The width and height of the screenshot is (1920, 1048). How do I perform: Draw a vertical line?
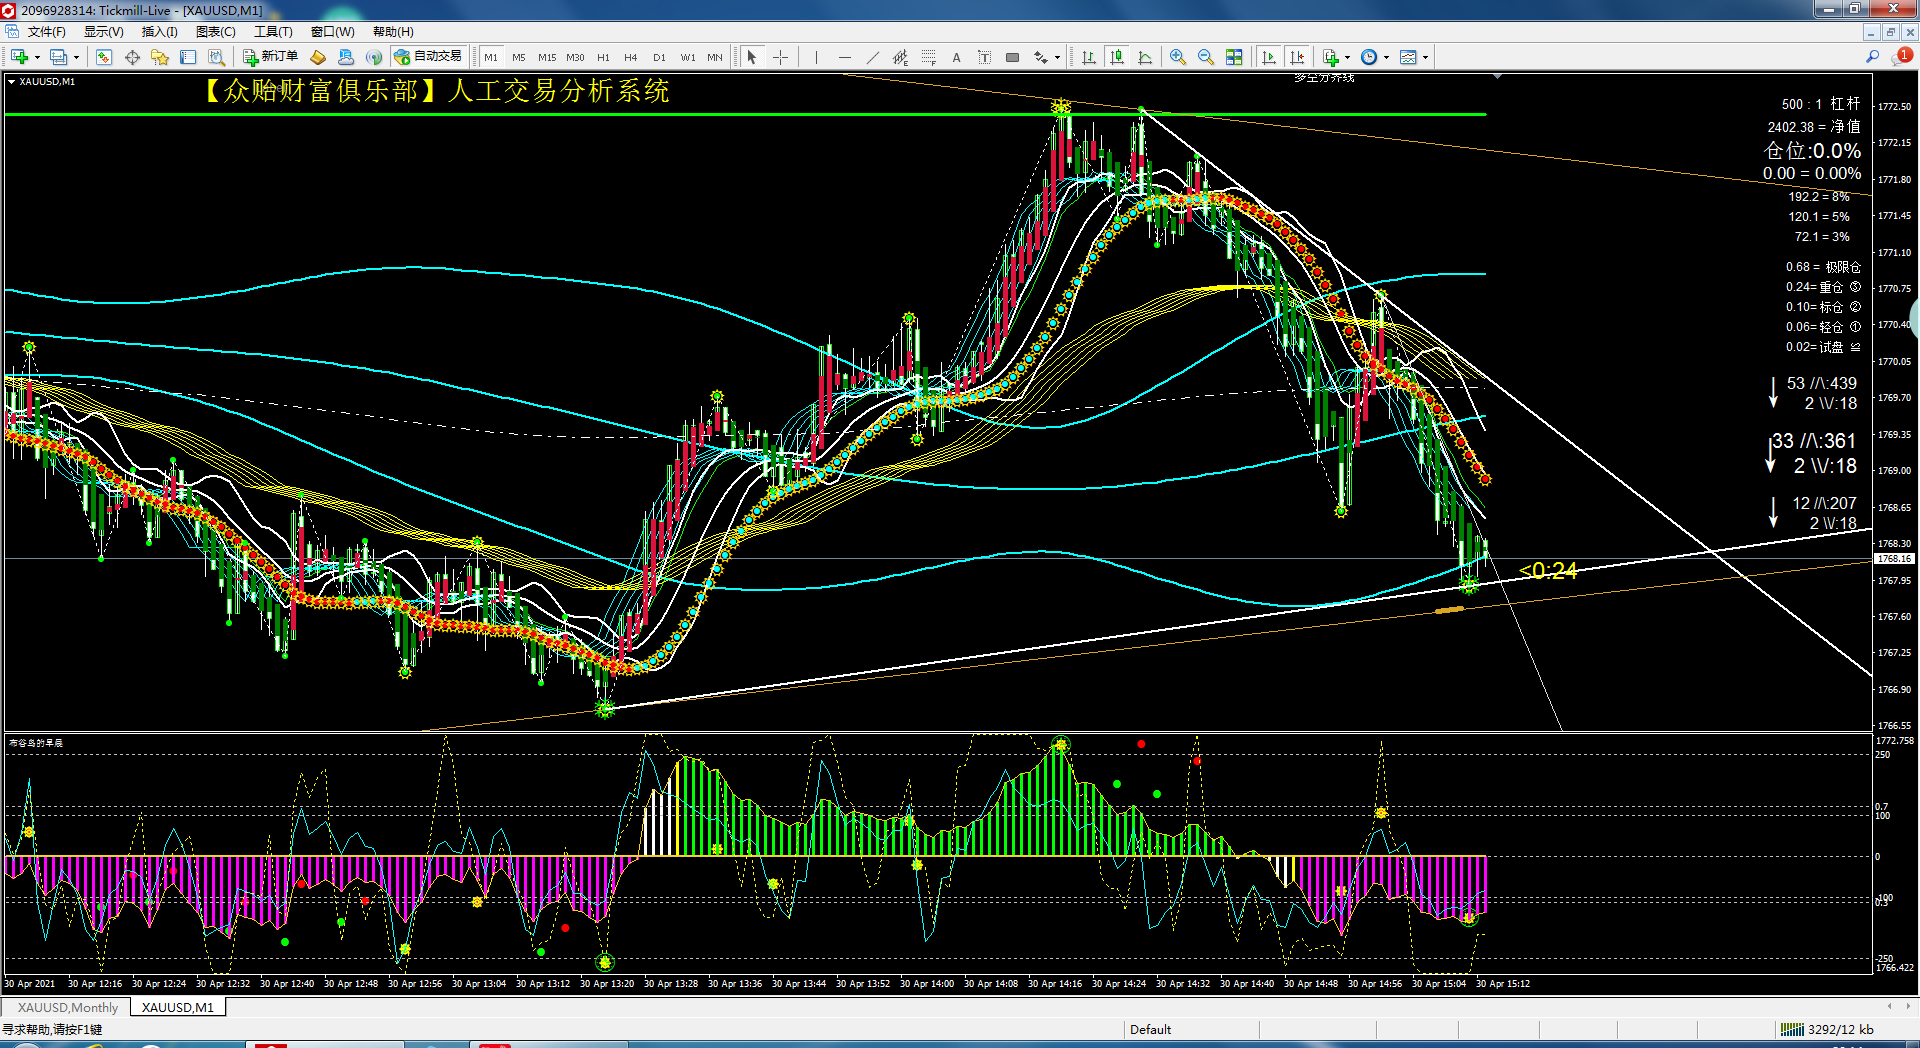[x=816, y=57]
